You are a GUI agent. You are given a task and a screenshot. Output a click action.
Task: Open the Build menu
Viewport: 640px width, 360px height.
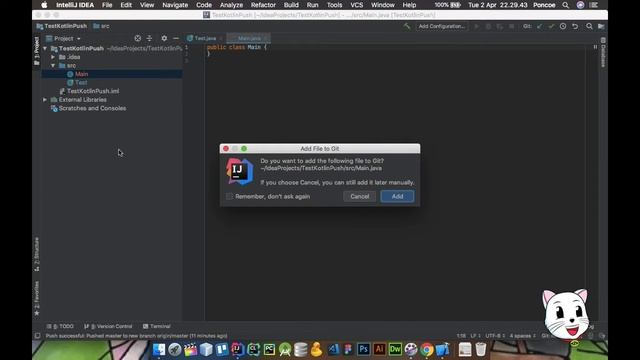(x=291, y=5)
